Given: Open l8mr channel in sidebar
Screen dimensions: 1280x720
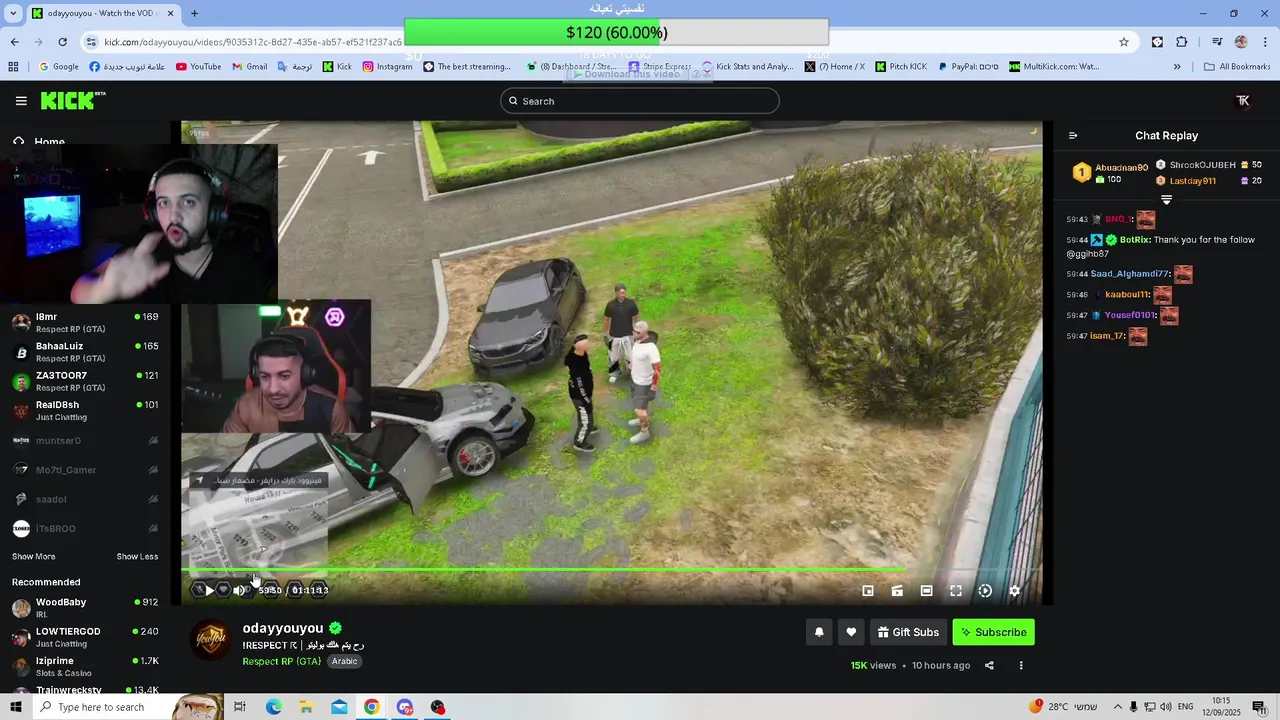Looking at the screenshot, I should [85, 322].
